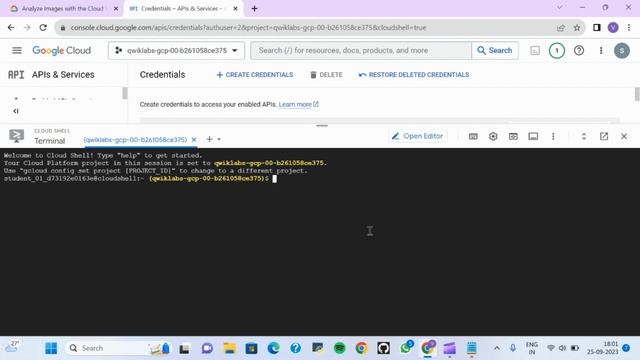Toggle Cloud Shell panel maximize/restore arrows
Image resolution: width=640 pixels, height=360 pixels.
click(x=584, y=136)
